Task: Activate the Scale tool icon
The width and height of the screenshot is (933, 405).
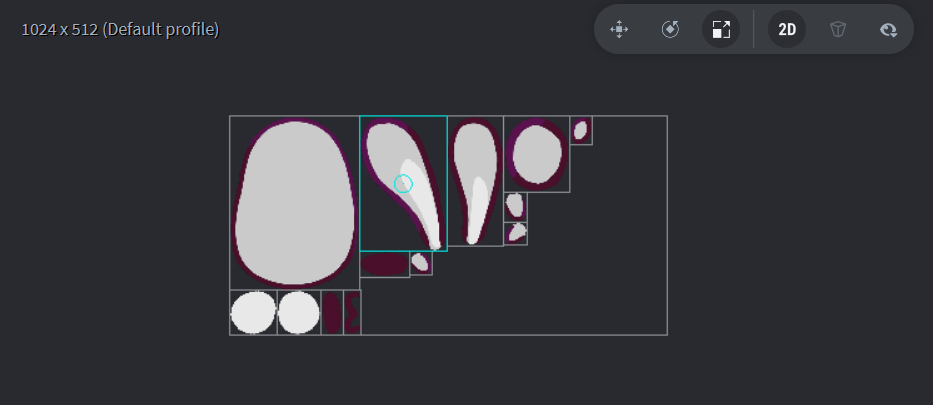Action: coord(721,29)
